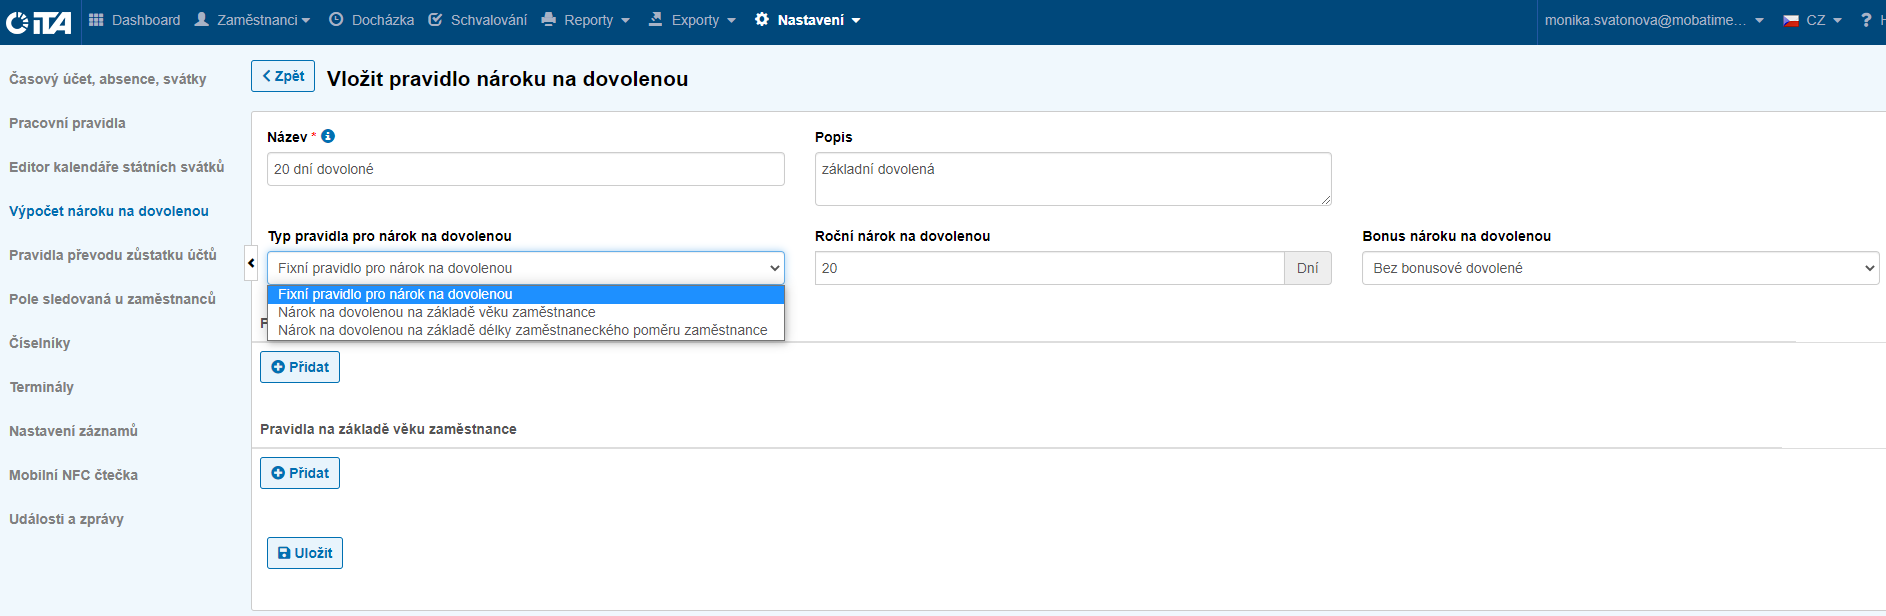This screenshot has height=616, width=1886.
Task: Choose option based on délky zaměstnaneckého poměru
Action: click(522, 330)
